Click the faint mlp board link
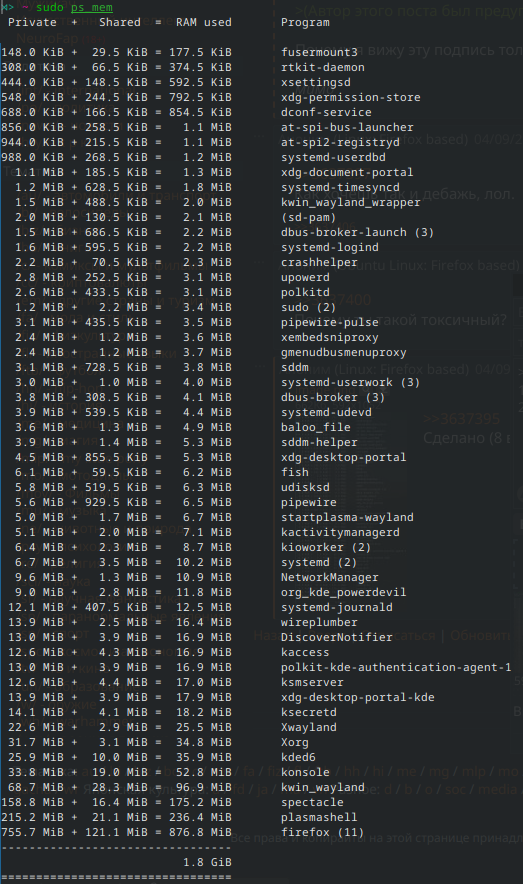The width and height of the screenshot is (523, 884). (472, 771)
